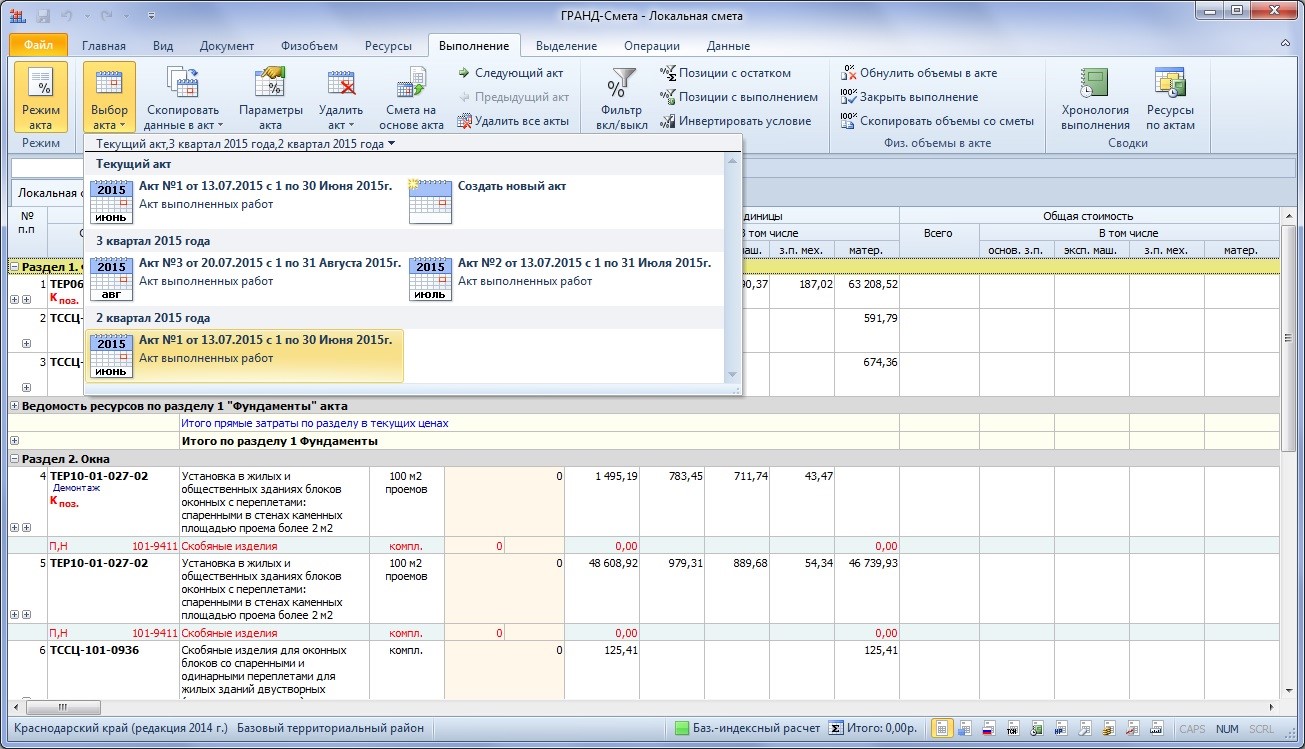The width and height of the screenshot is (1305, 749).
Task: Expand Ведомость ресурсов по разделу 1
Action: [x=14, y=406]
